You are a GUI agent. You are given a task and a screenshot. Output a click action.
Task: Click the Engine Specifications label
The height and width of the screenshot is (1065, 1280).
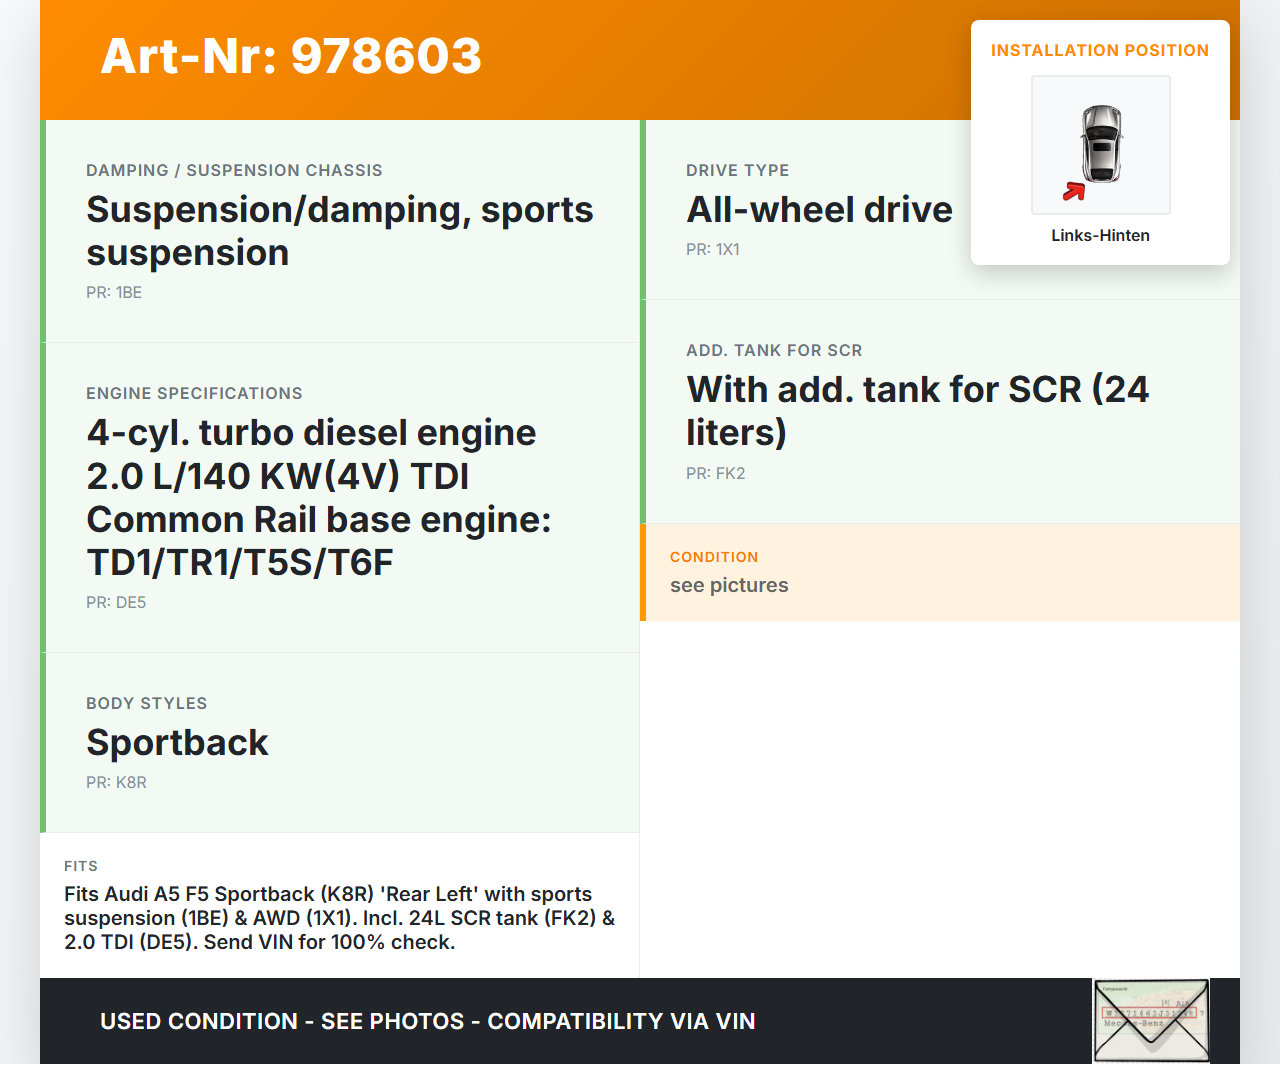tap(194, 393)
